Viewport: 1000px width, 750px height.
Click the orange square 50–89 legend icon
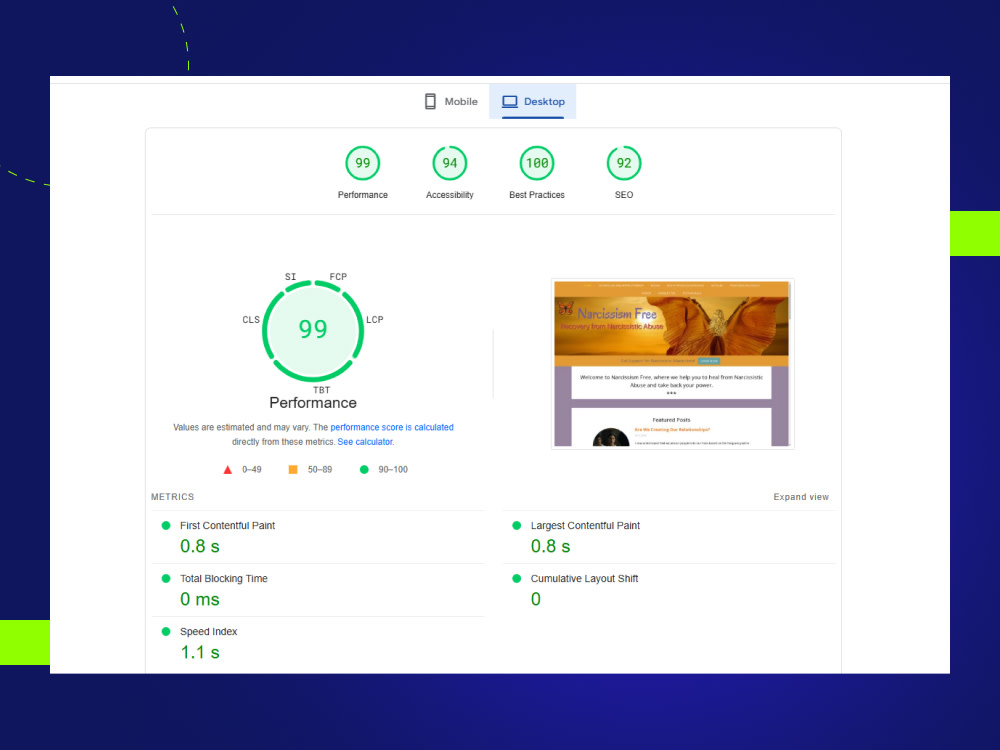click(x=293, y=469)
